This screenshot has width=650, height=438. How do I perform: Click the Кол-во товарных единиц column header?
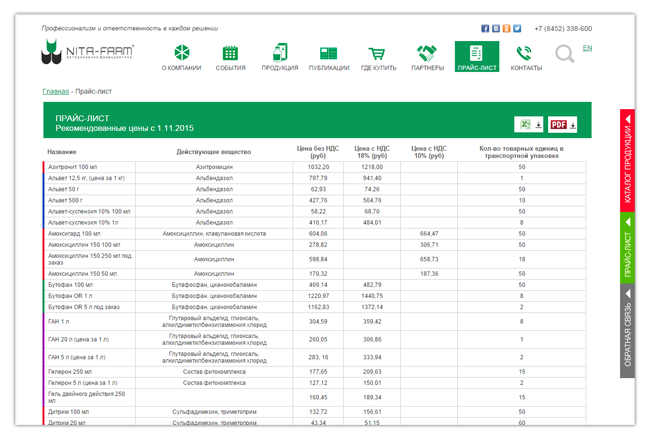(x=521, y=152)
